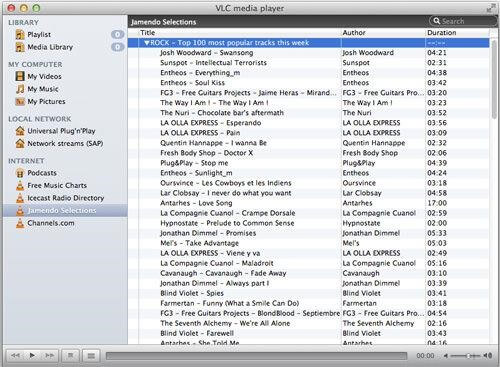Skip to previous track
The height and width of the screenshot is (367, 500).
coord(15,355)
